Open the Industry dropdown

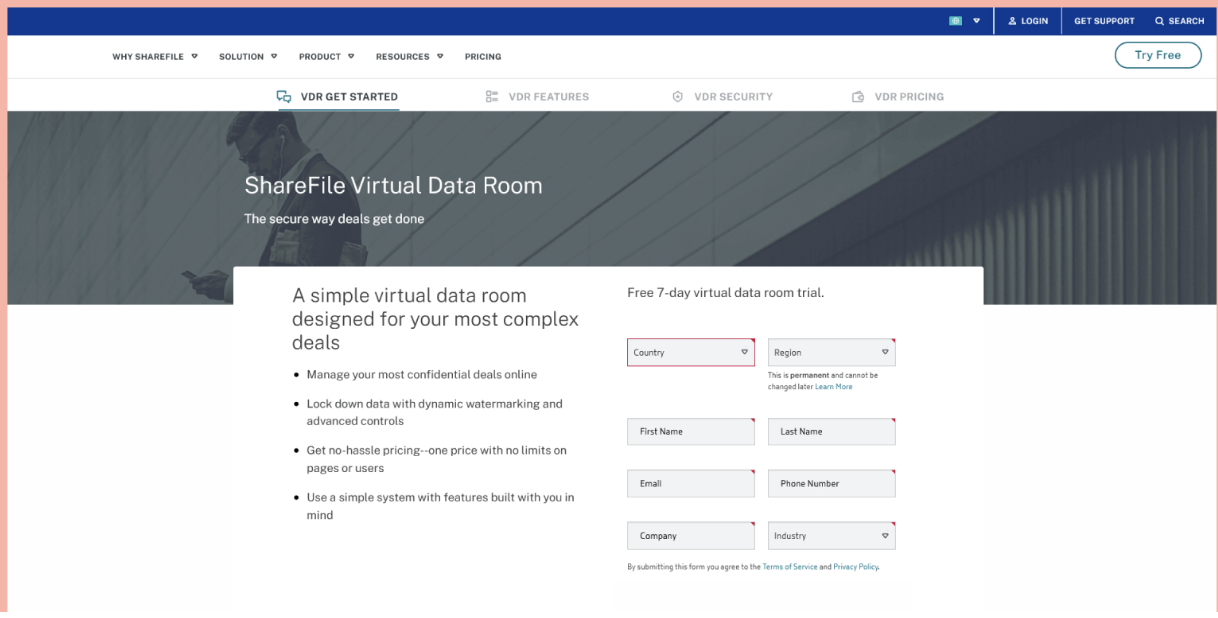click(832, 536)
